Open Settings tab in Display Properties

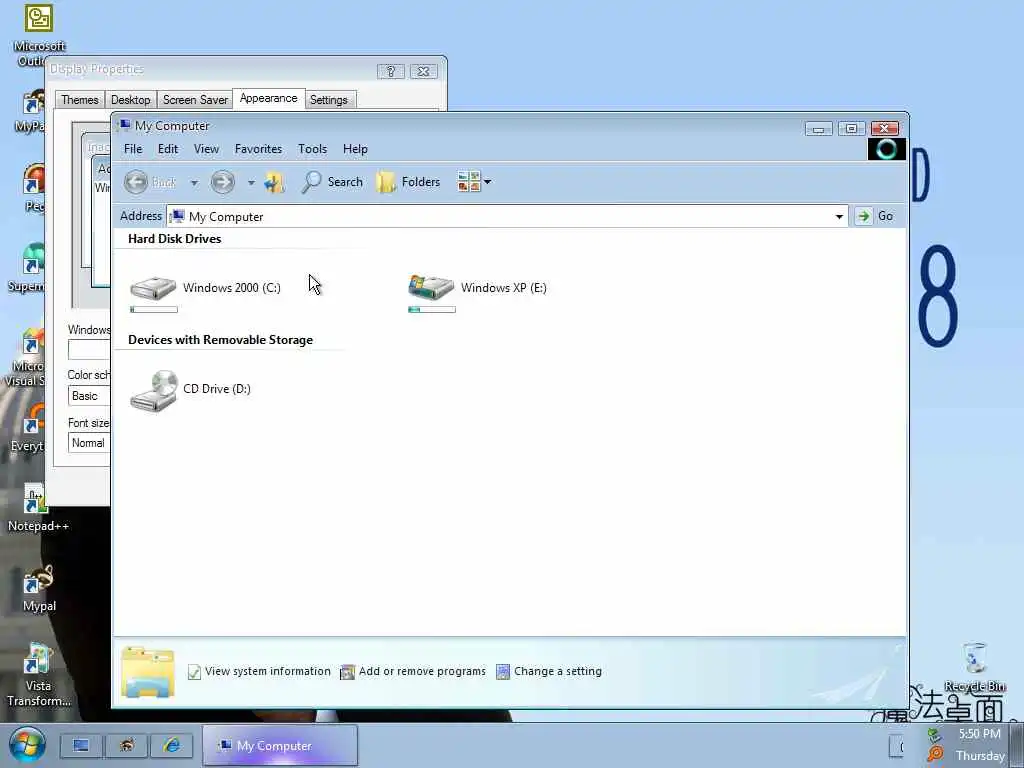tap(328, 100)
